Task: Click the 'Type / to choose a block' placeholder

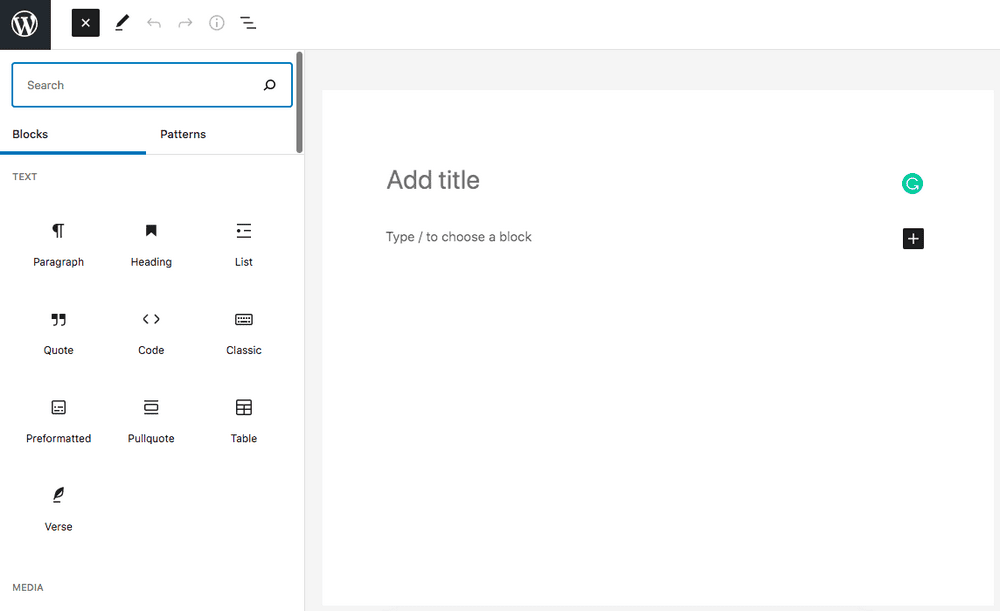Action: point(459,237)
